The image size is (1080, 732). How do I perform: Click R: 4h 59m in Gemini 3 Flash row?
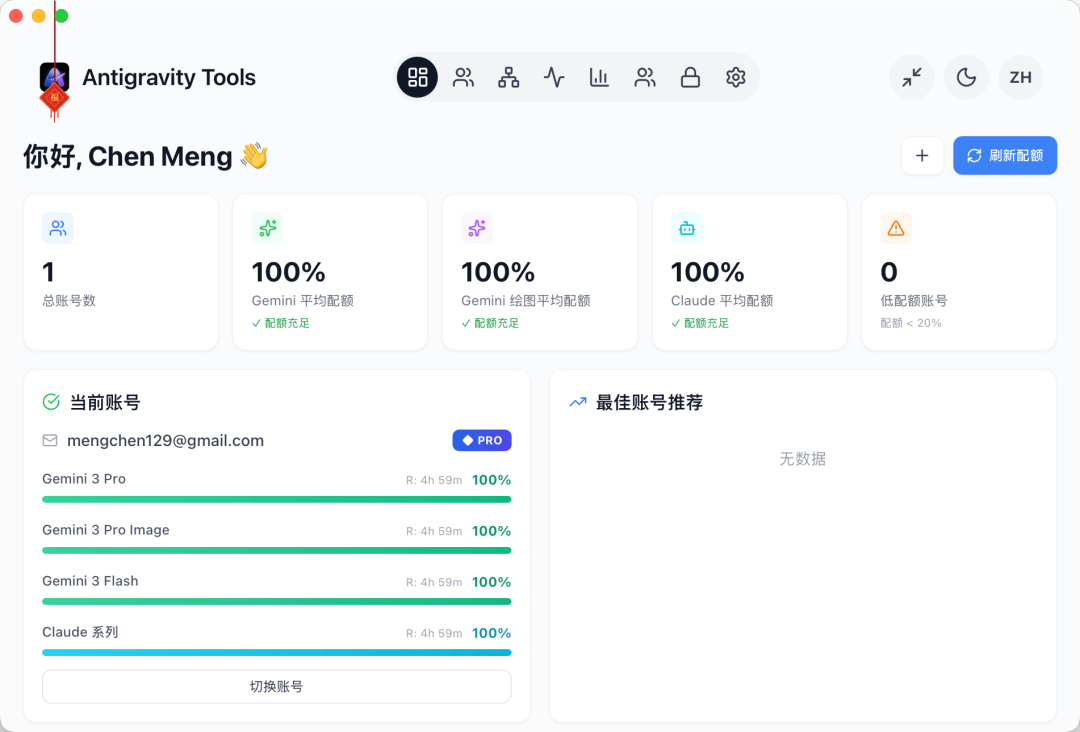click(x=434, y=582)
